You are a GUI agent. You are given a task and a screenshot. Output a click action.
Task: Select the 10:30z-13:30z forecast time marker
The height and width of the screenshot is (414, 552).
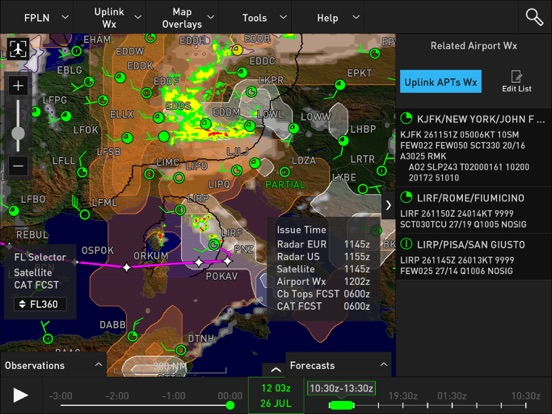coord(341,388)
